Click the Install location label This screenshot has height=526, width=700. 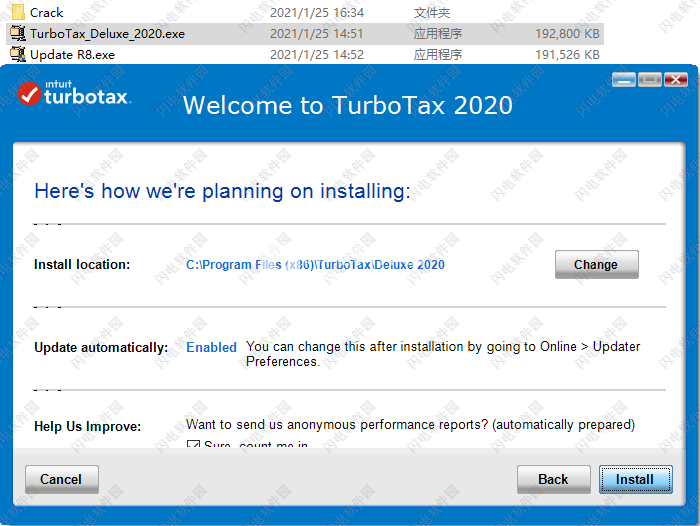tap(82, 265)
